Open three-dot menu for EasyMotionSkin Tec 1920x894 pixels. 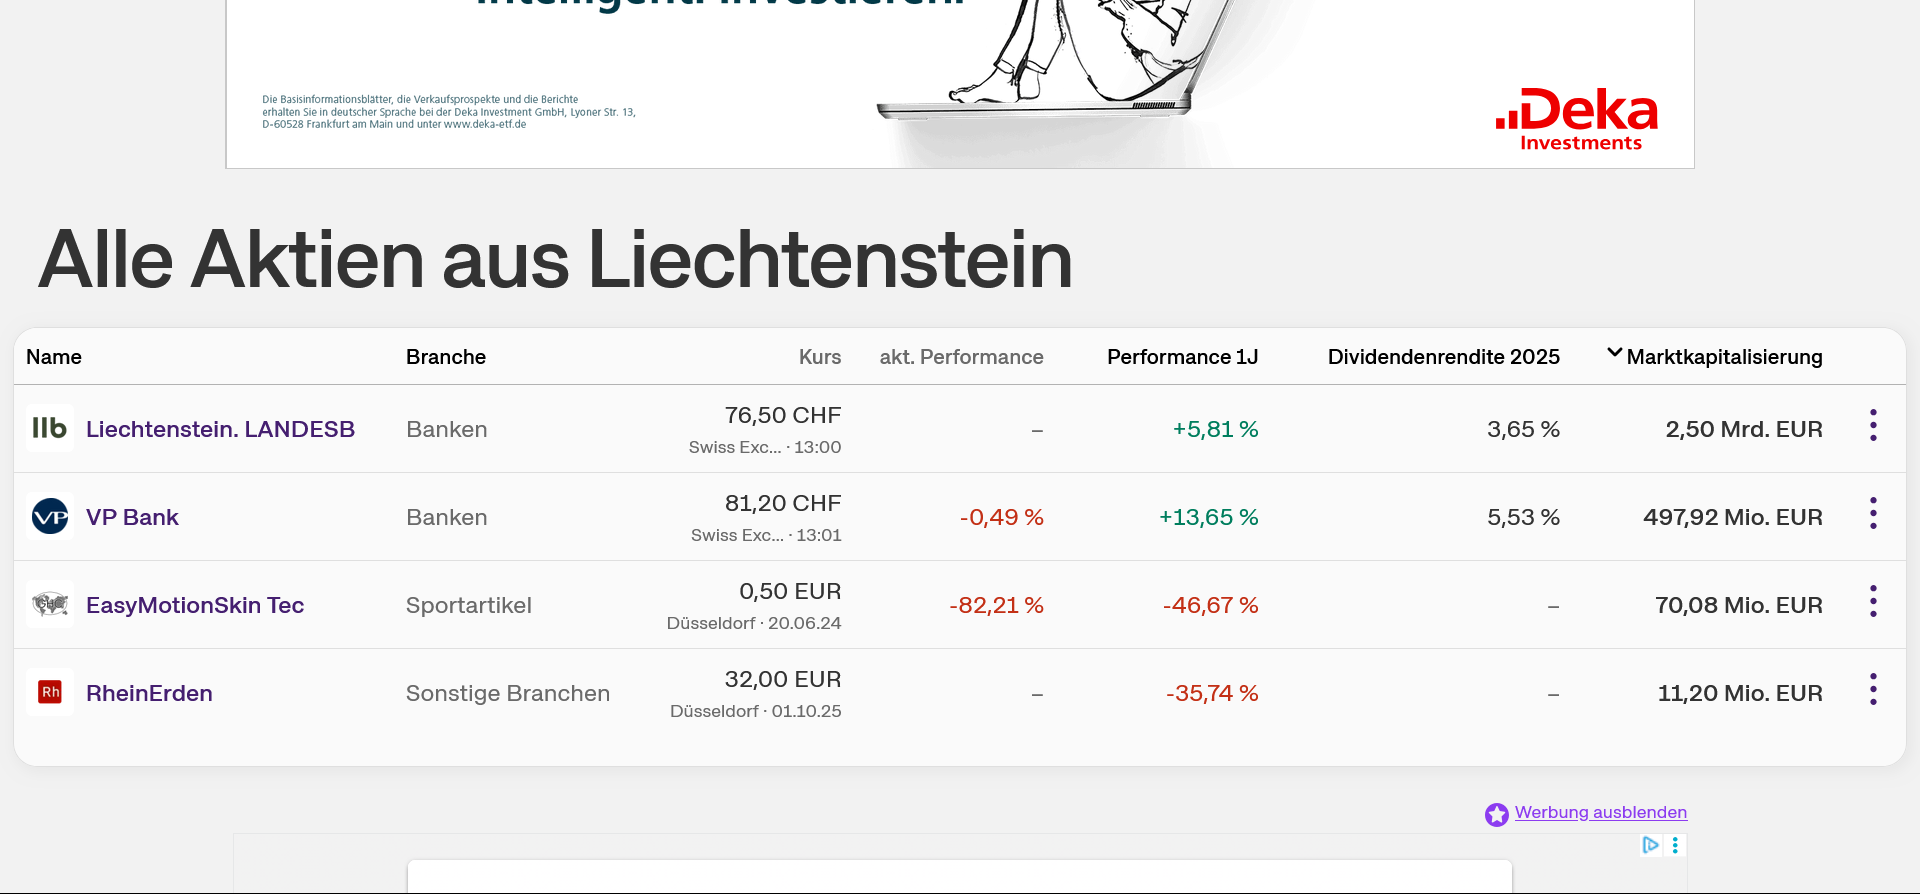tap(1873, 602)
